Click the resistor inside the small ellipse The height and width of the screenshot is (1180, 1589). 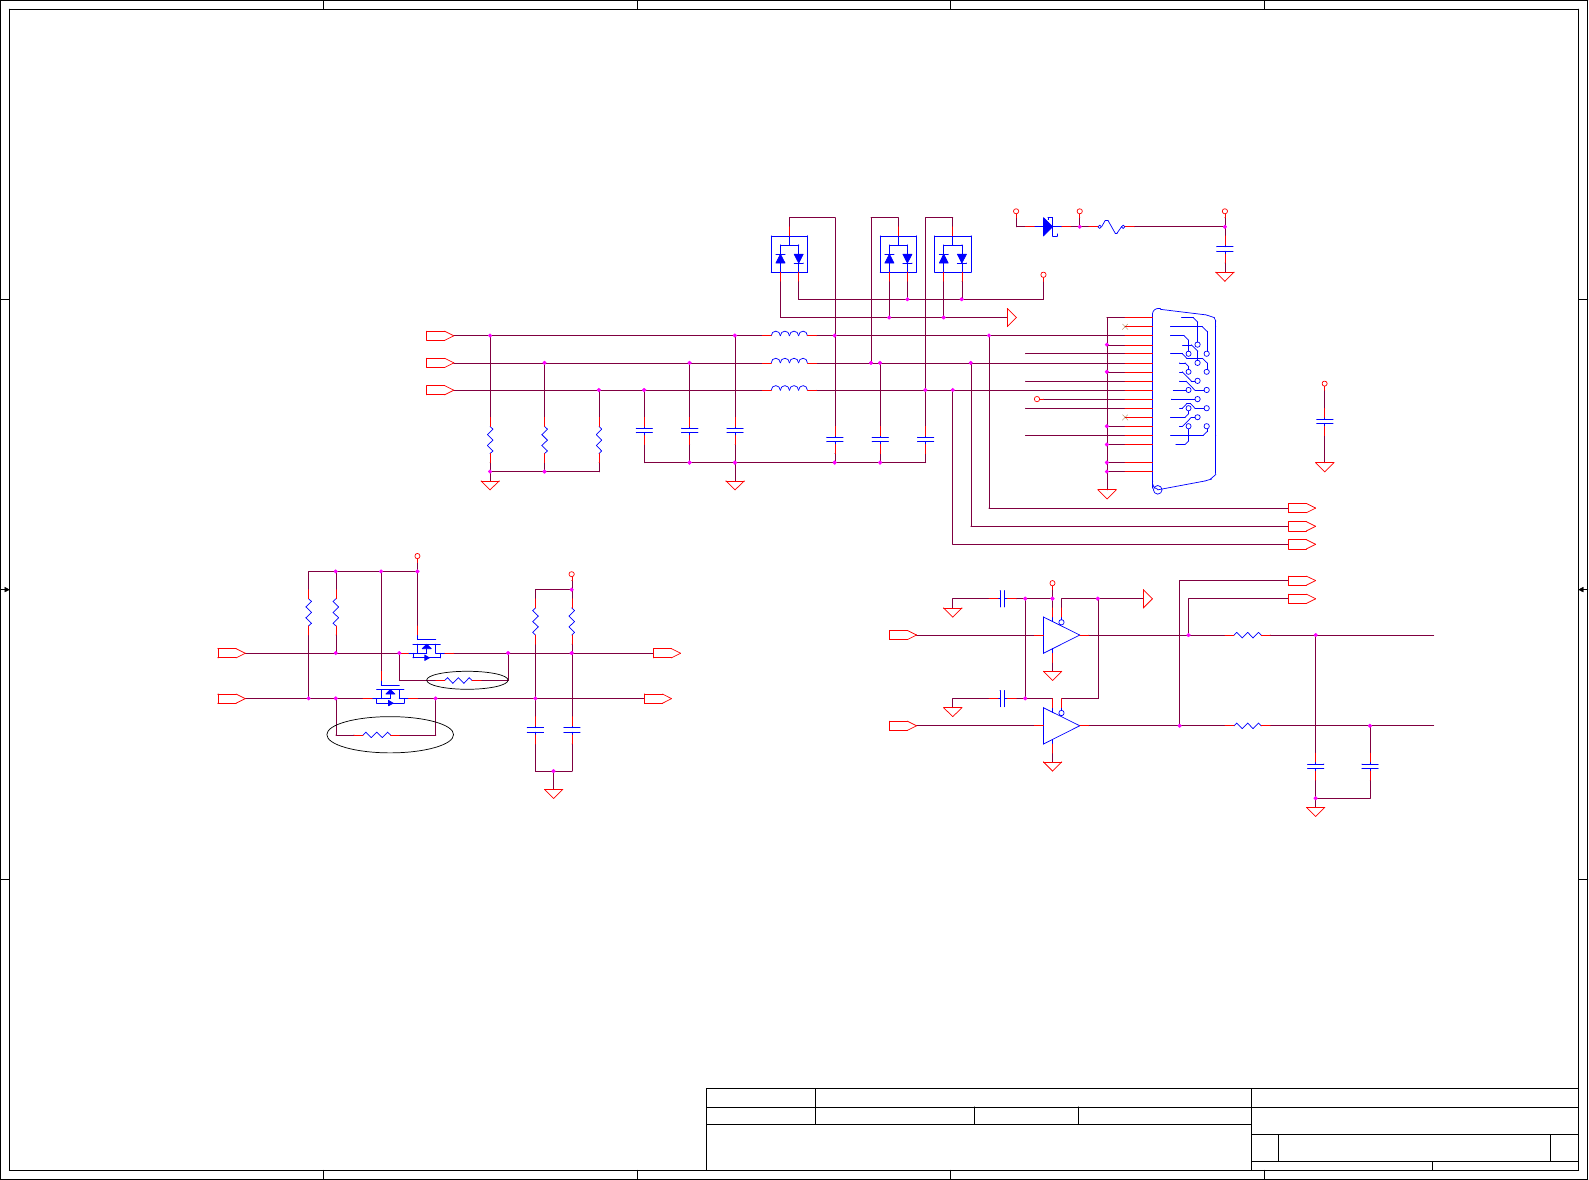[x=459, y=680]
